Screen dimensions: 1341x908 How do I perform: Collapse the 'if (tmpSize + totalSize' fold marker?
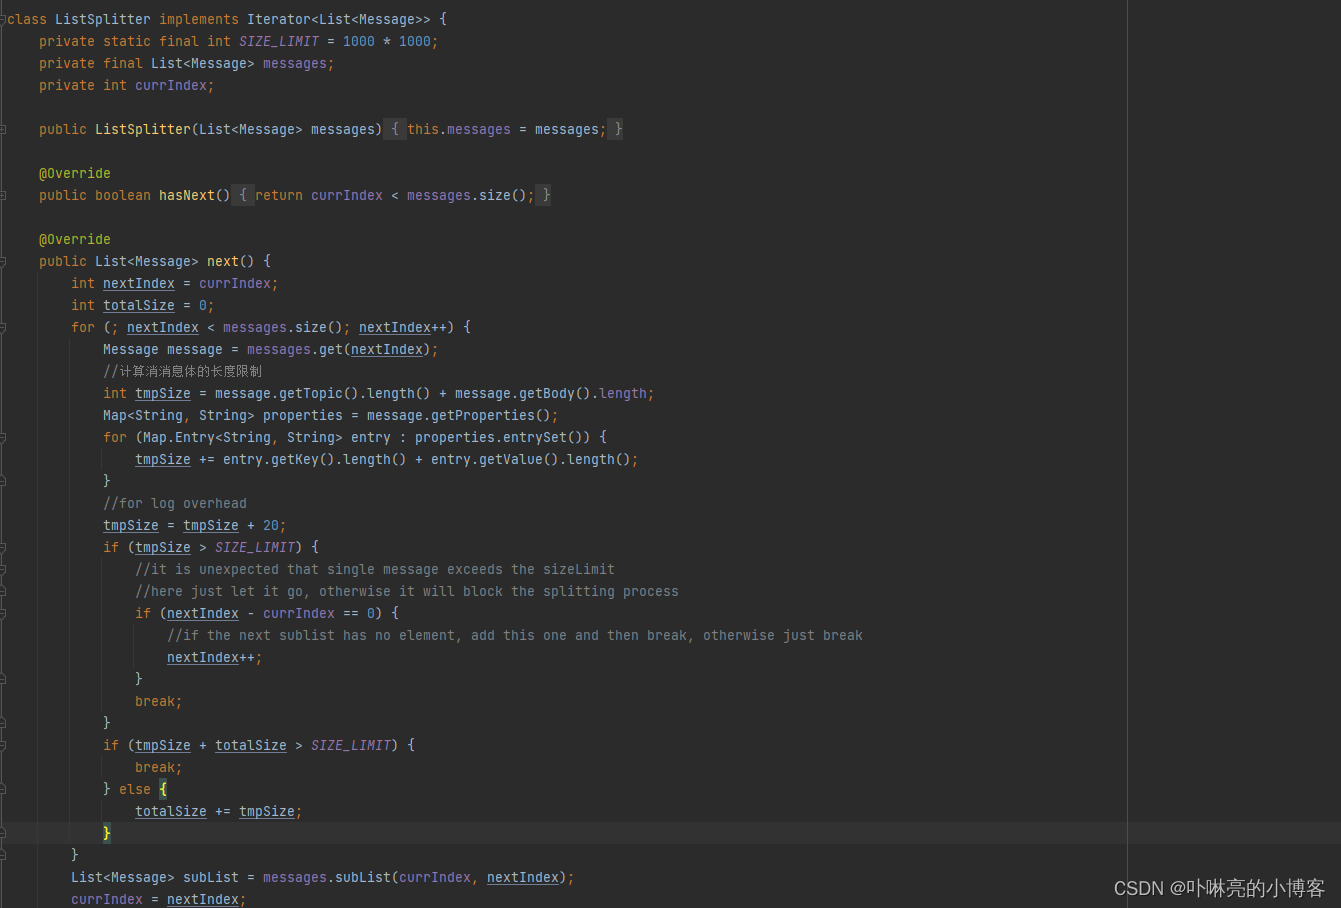coord(3,745)
